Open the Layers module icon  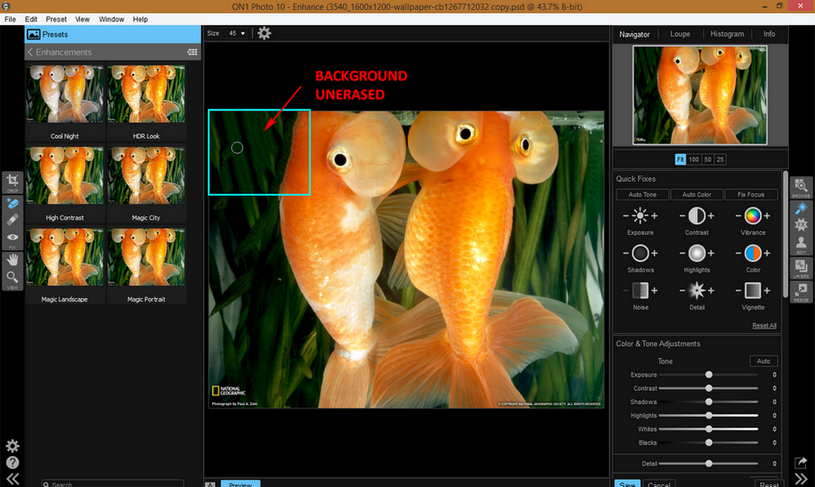tap(802, 268)
